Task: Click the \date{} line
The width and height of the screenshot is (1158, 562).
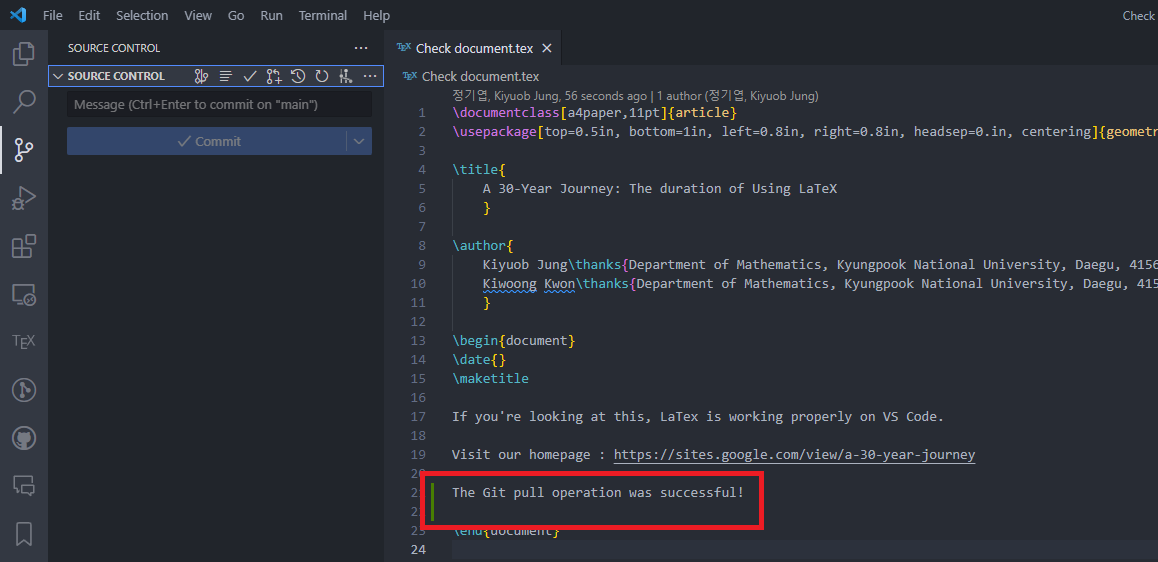Action: 479,360
